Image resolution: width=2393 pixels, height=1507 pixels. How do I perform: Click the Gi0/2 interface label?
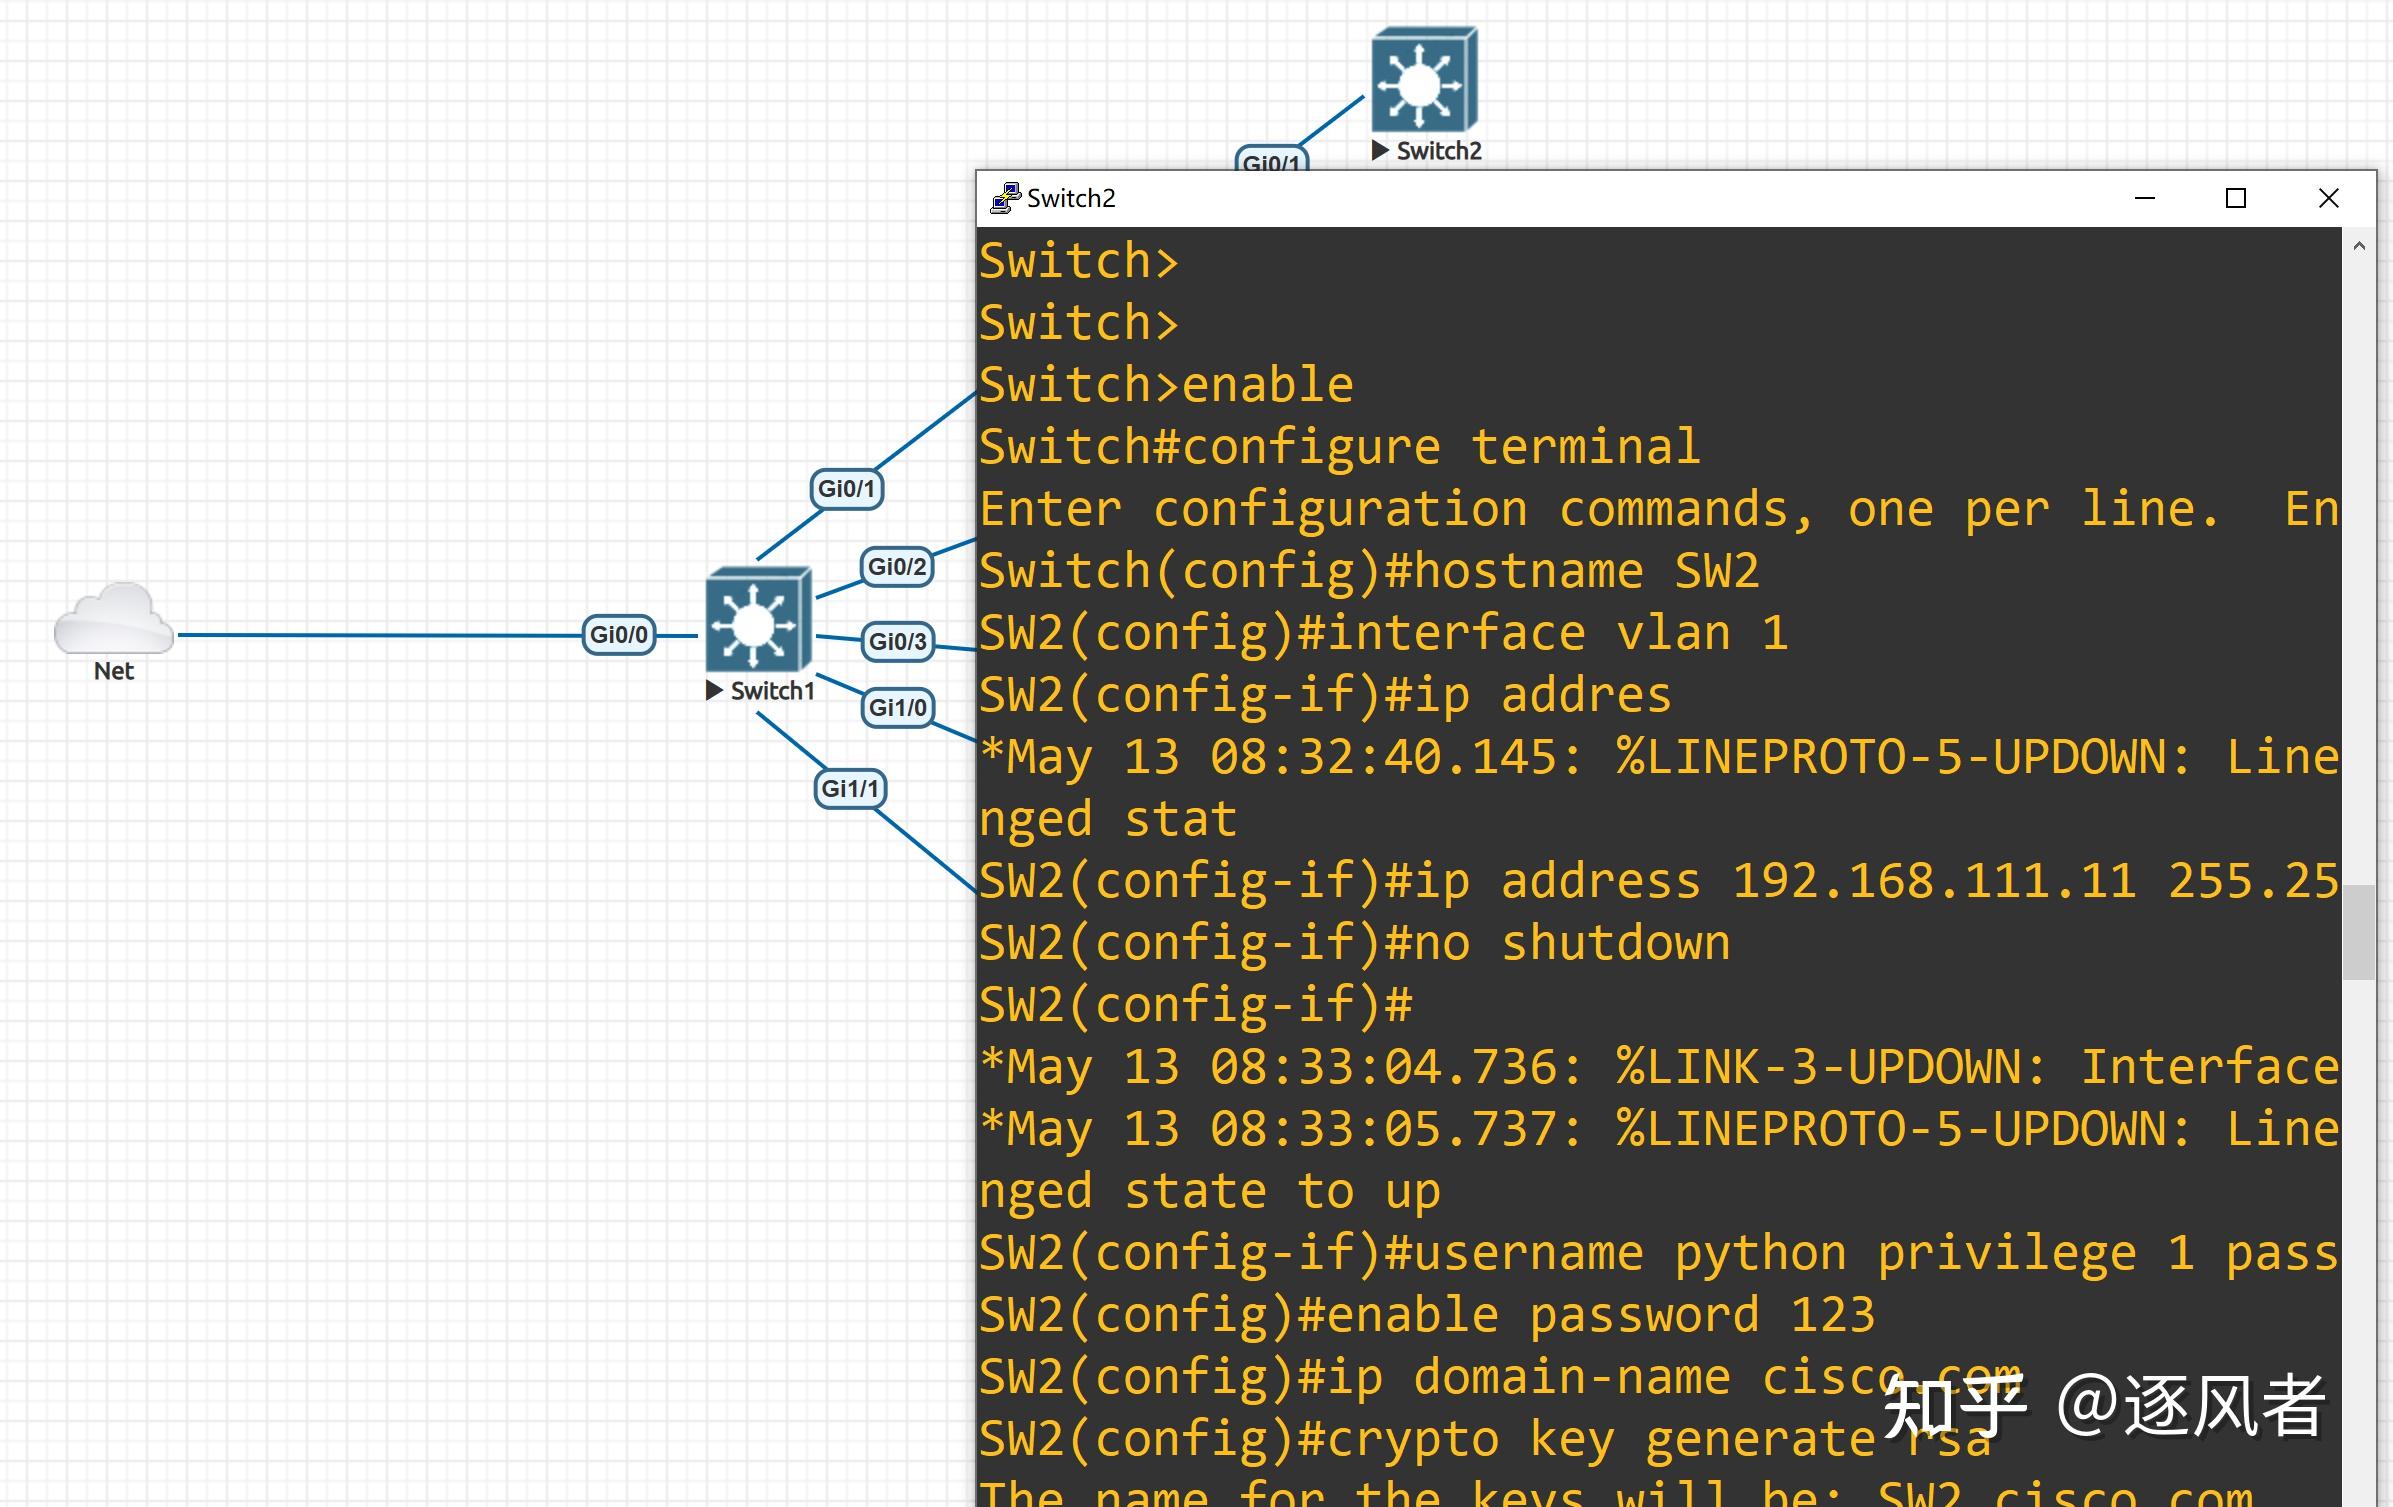pyautogui.click(x=897, y=567)
